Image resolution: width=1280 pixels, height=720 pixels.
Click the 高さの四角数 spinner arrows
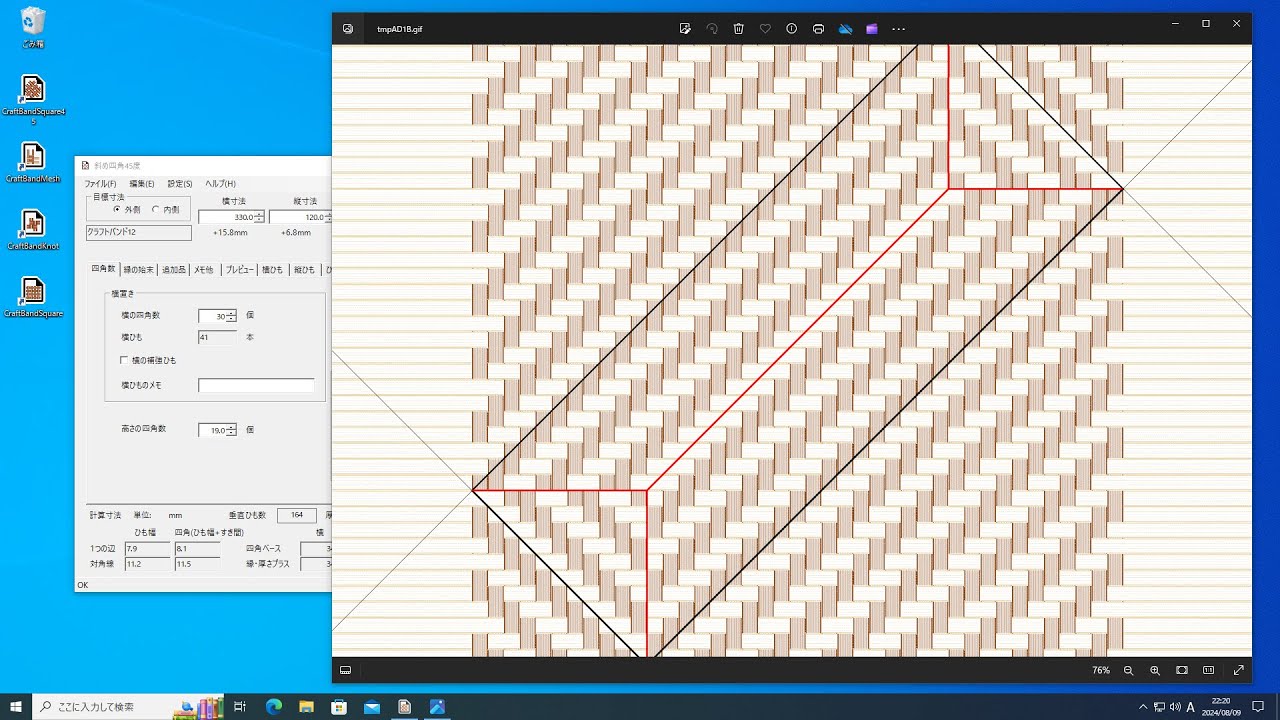pos(231,430)
